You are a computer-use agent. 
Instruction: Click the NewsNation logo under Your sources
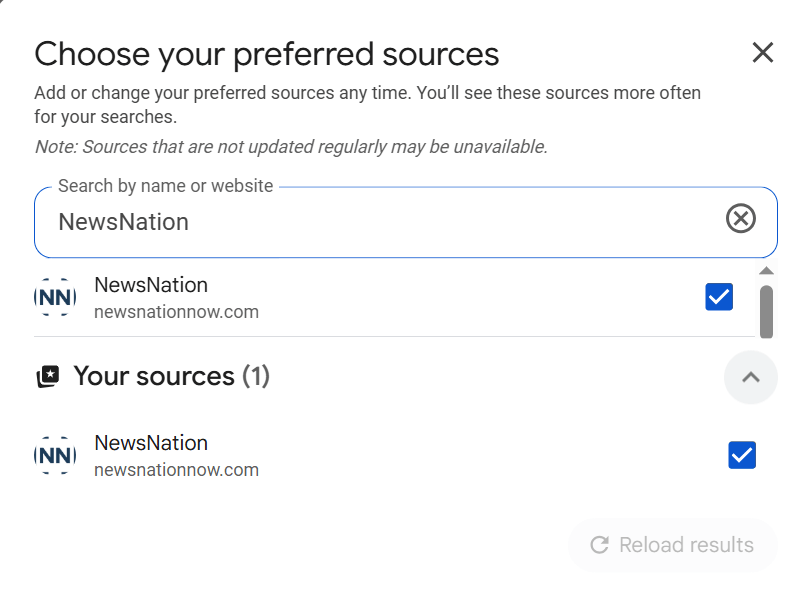click(x=55, y=455)
